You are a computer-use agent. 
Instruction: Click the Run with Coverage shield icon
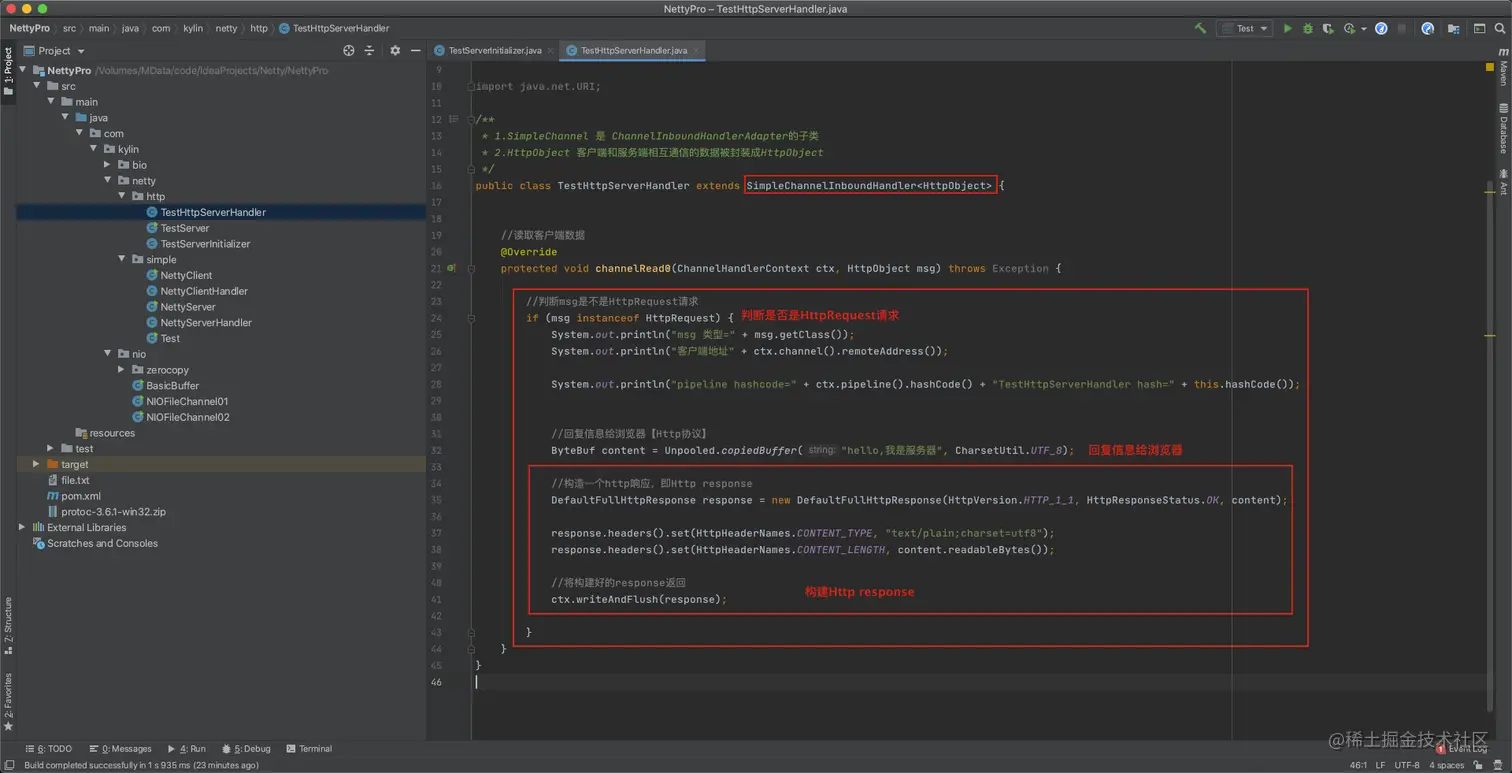[1328, 28]
